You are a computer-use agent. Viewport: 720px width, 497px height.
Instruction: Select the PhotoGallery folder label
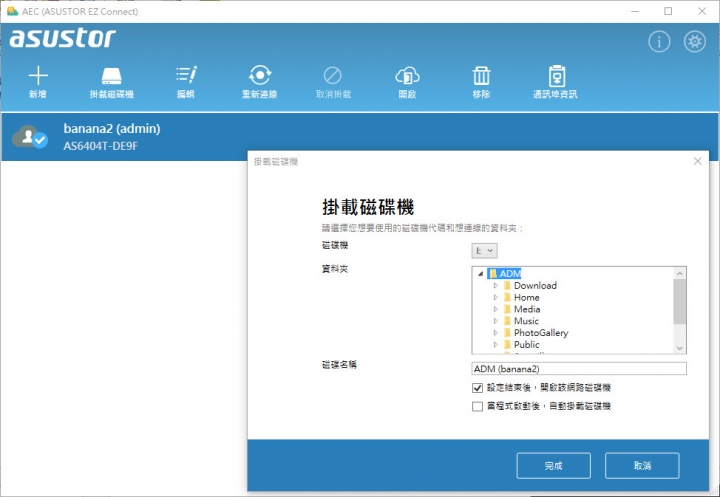click(541, 333)
